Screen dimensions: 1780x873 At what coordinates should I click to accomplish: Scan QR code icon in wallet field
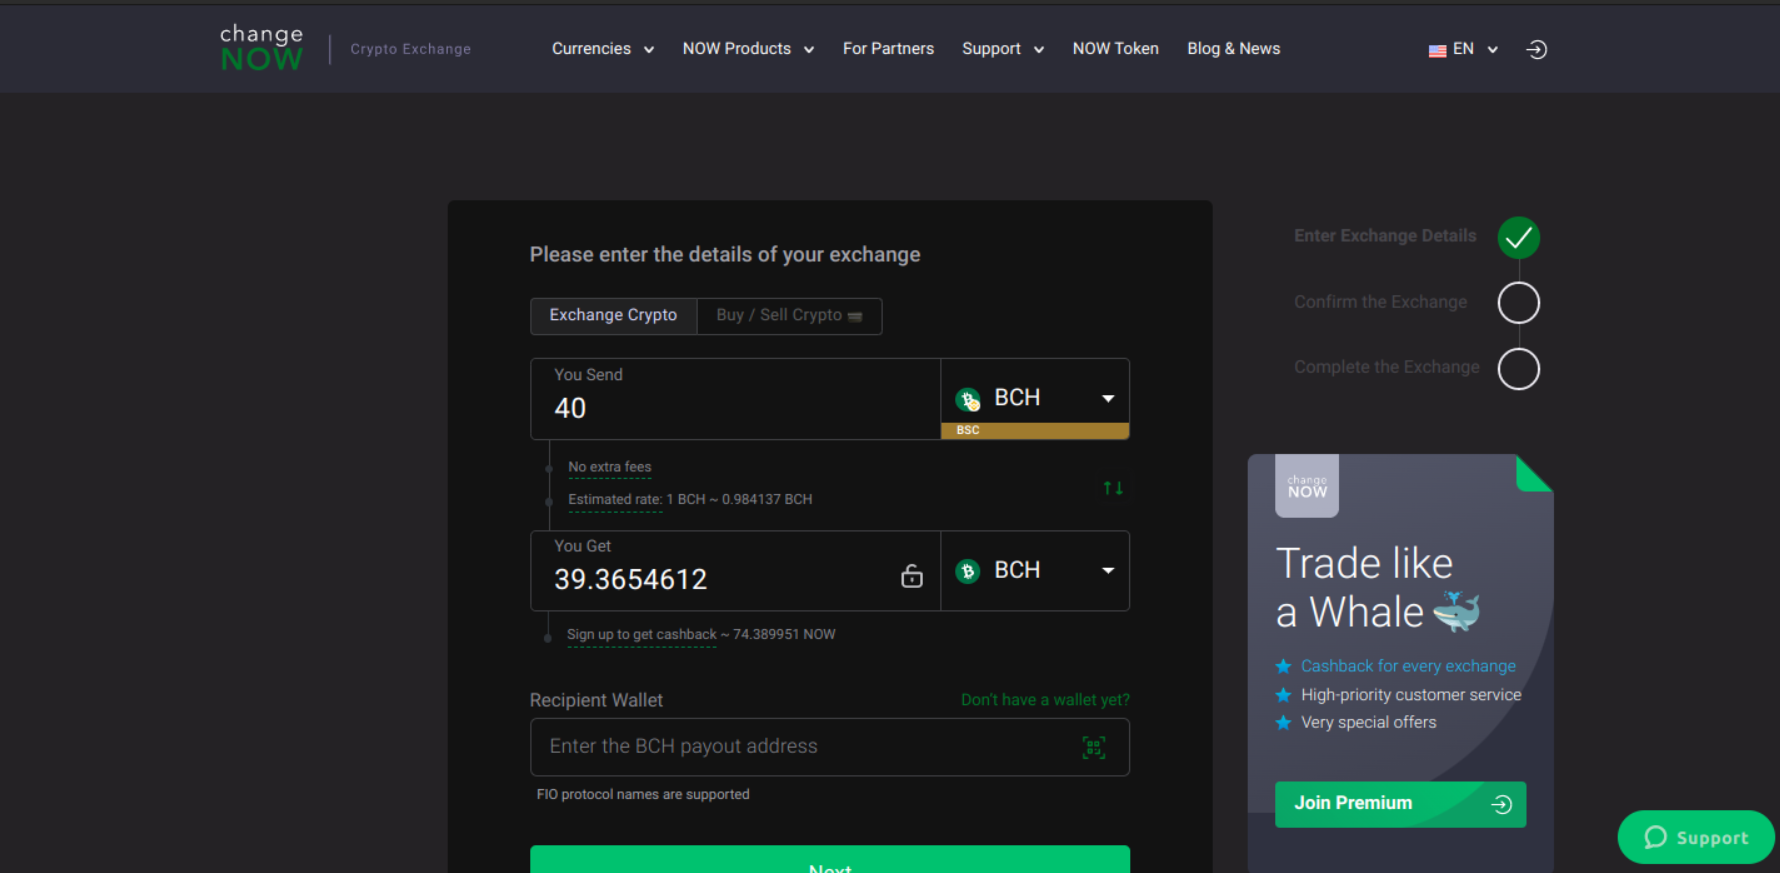click(x=1094, y=747)
